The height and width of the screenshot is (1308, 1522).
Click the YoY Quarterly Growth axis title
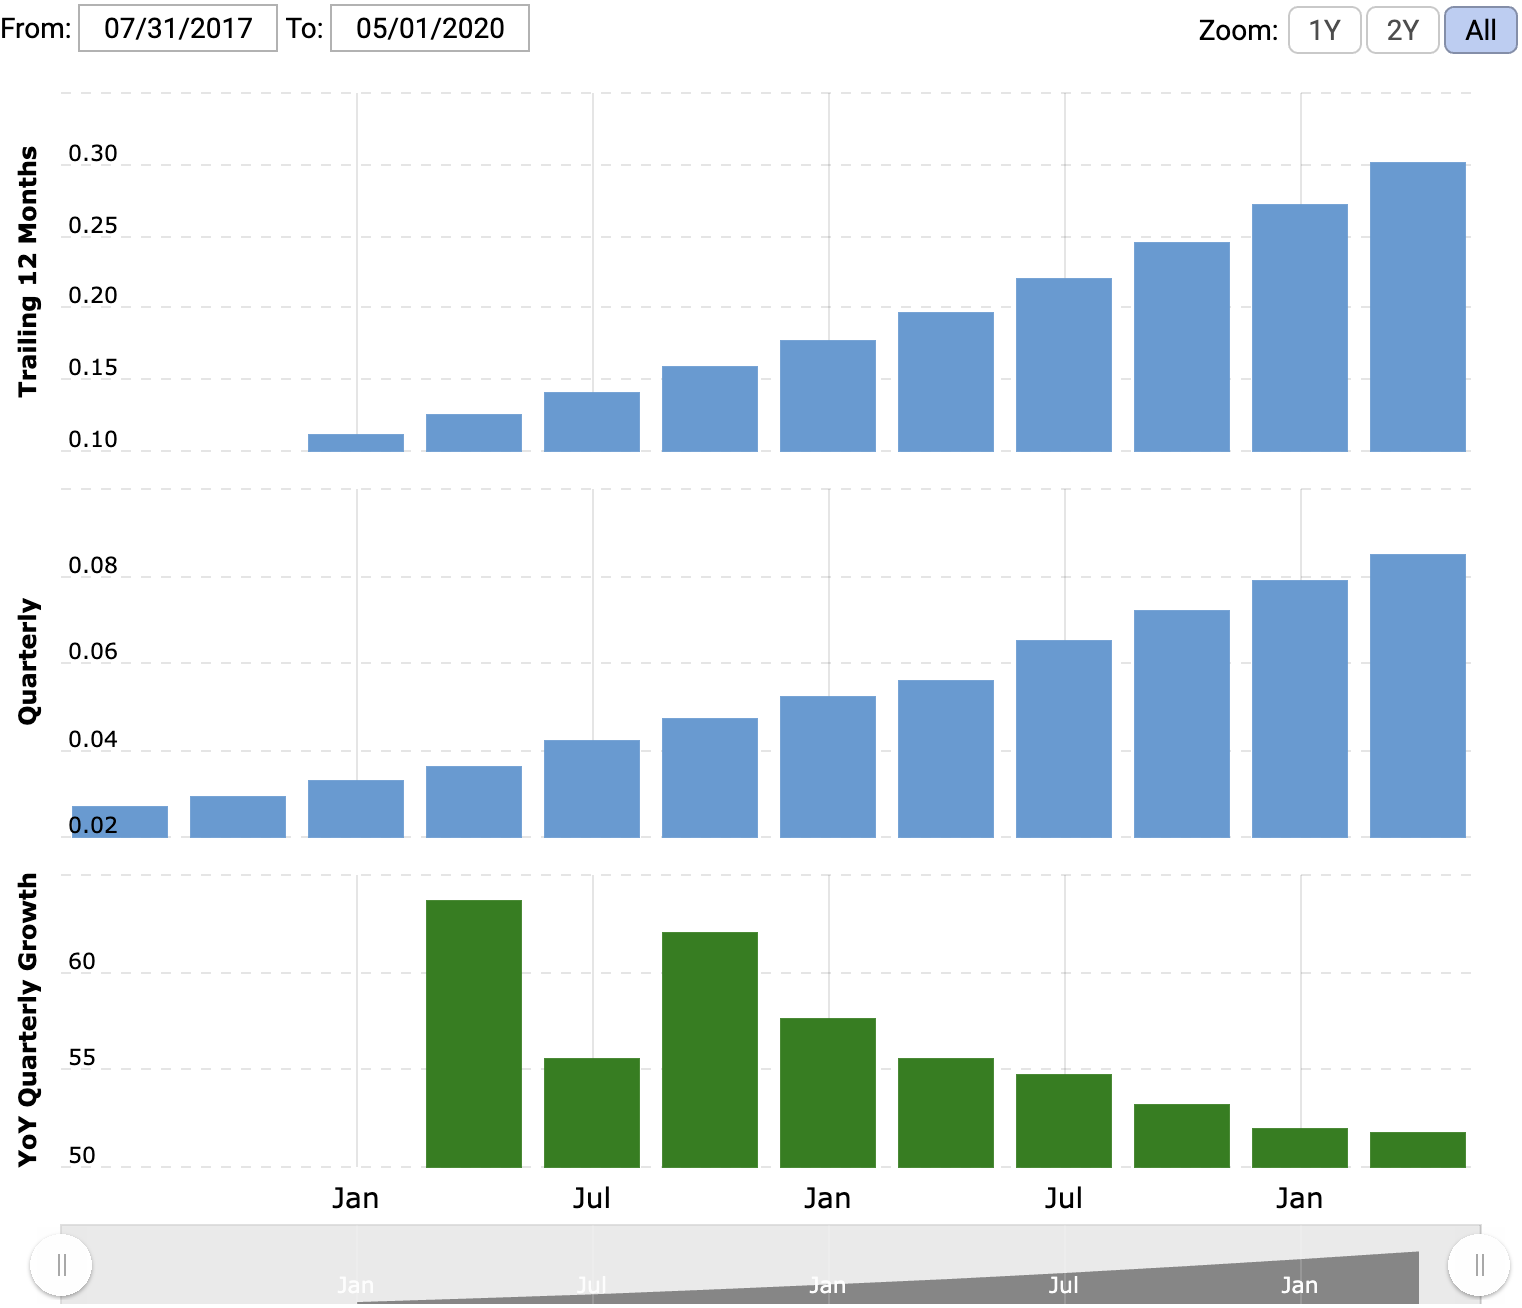(x=27, y=1020)
